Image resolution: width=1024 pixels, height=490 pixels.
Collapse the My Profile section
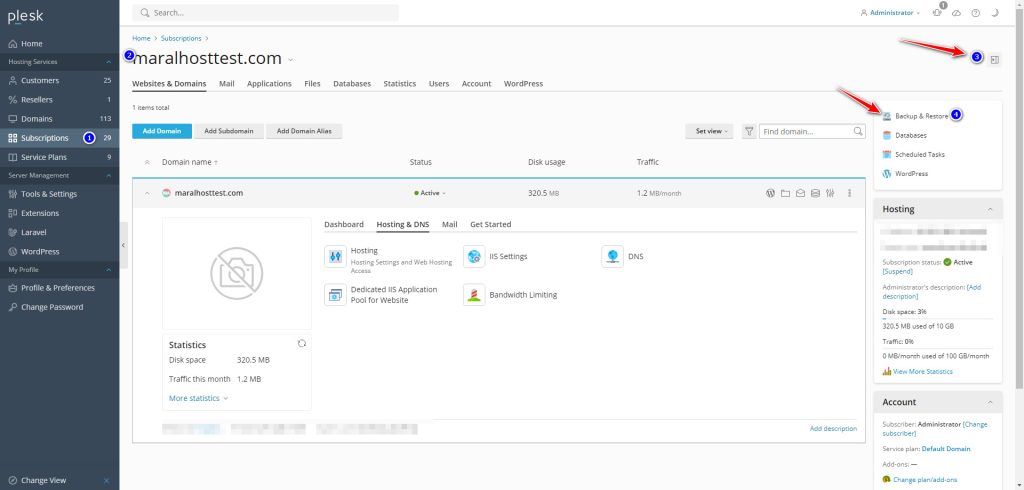[x=108, y=270]
